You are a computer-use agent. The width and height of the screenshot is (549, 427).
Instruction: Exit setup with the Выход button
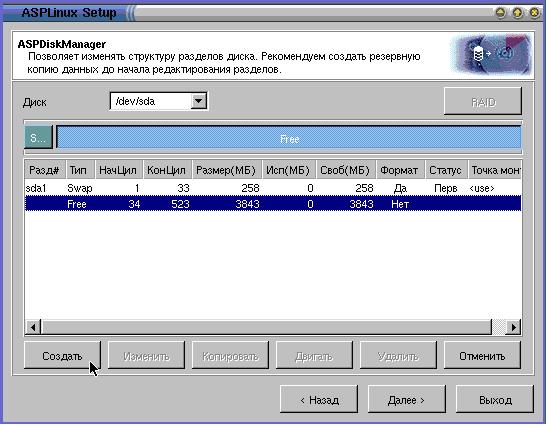pyautogui.click(x=495, y=399)
